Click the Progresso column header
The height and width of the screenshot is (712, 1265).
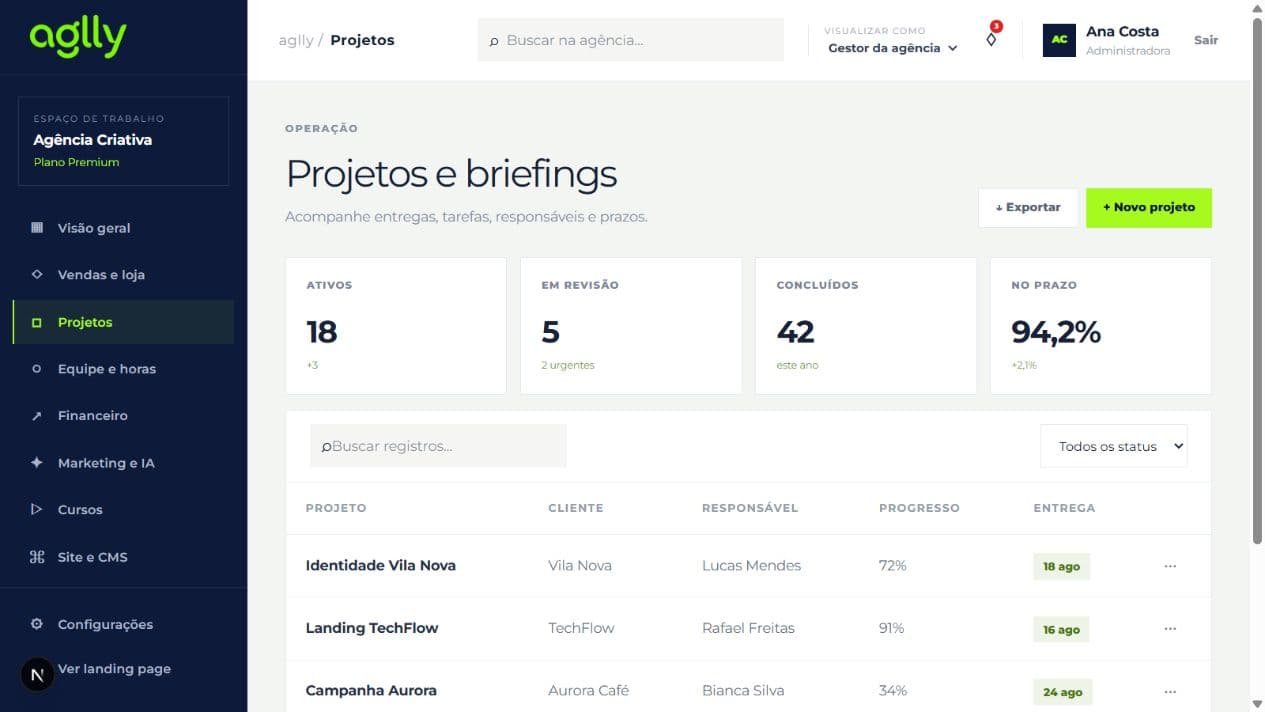click(x=919, y=508)
